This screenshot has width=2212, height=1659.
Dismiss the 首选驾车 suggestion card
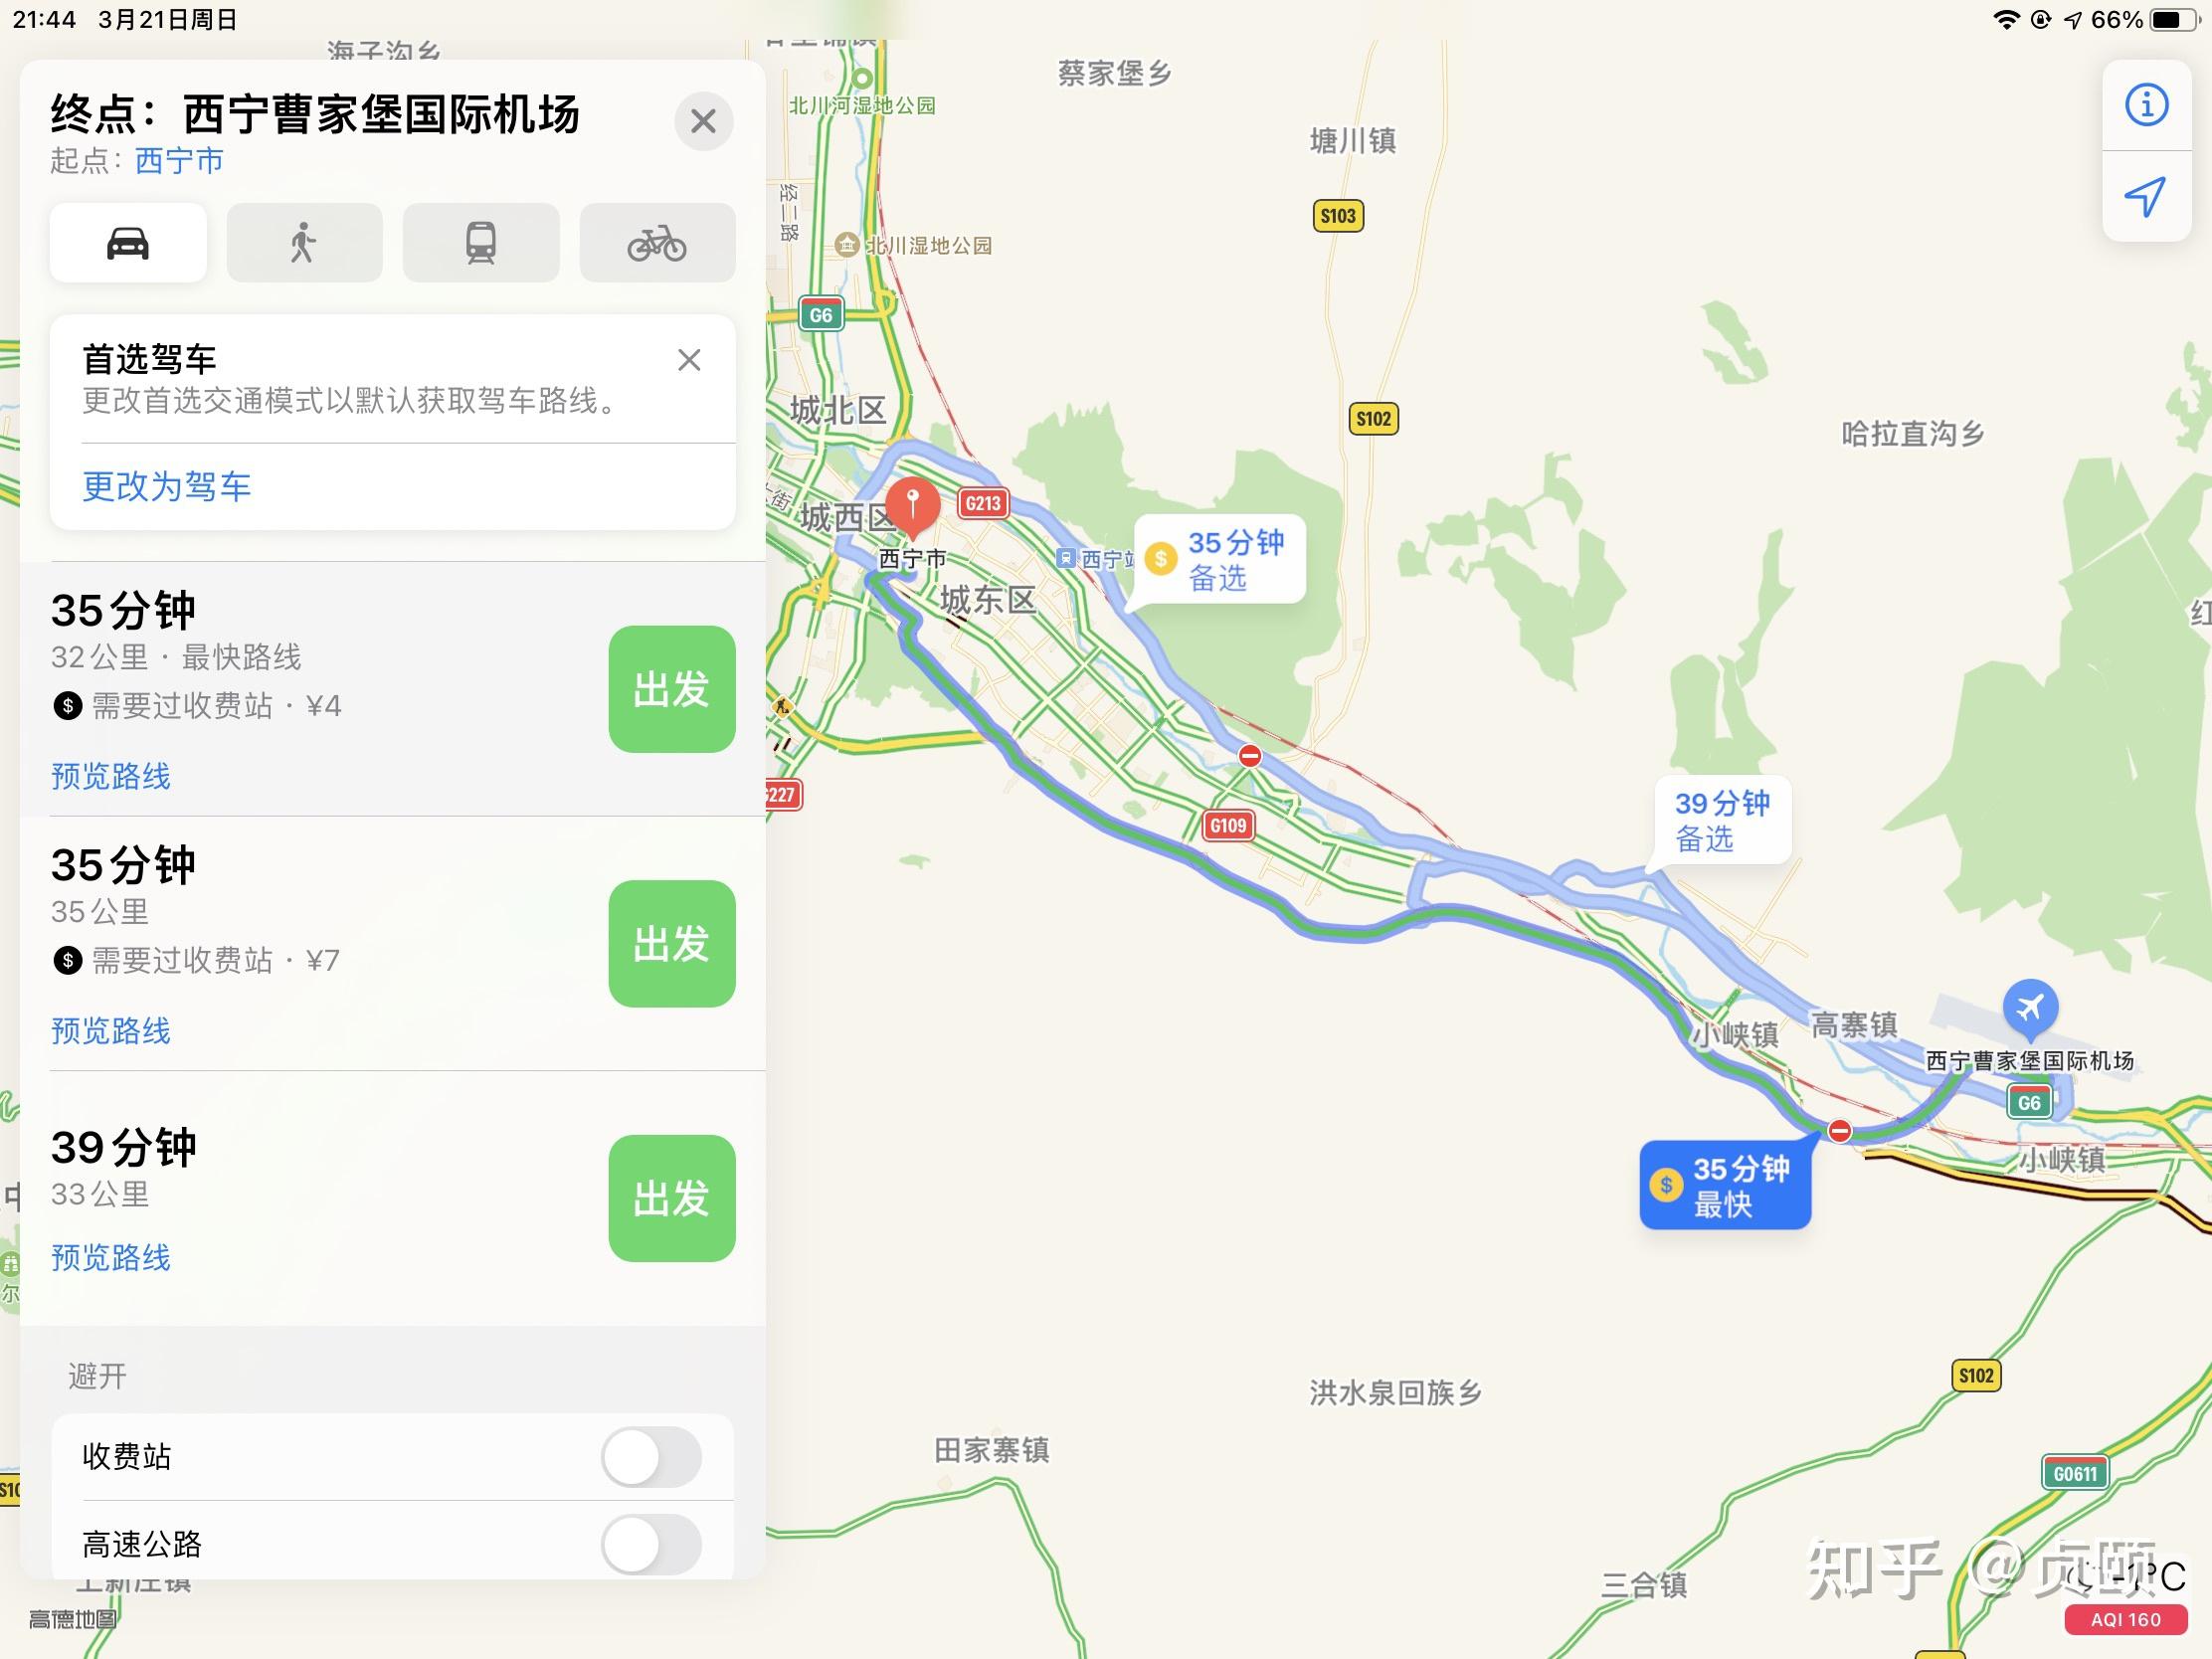[x=689, y=360]
